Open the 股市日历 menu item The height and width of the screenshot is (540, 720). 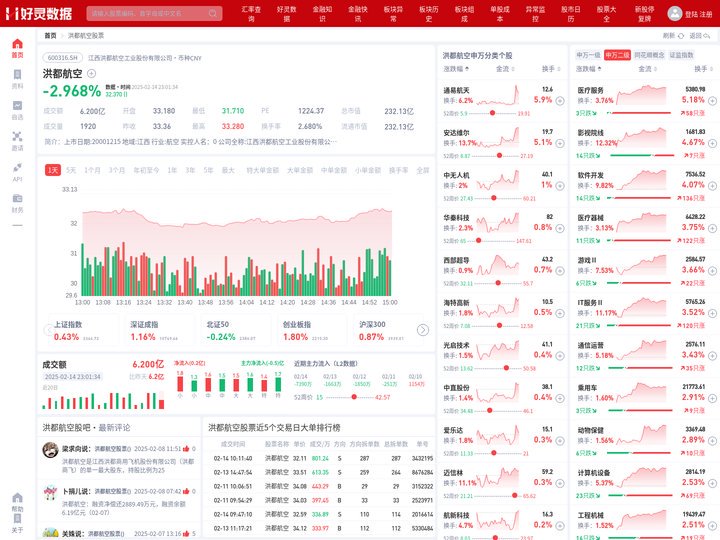[571, 13]
